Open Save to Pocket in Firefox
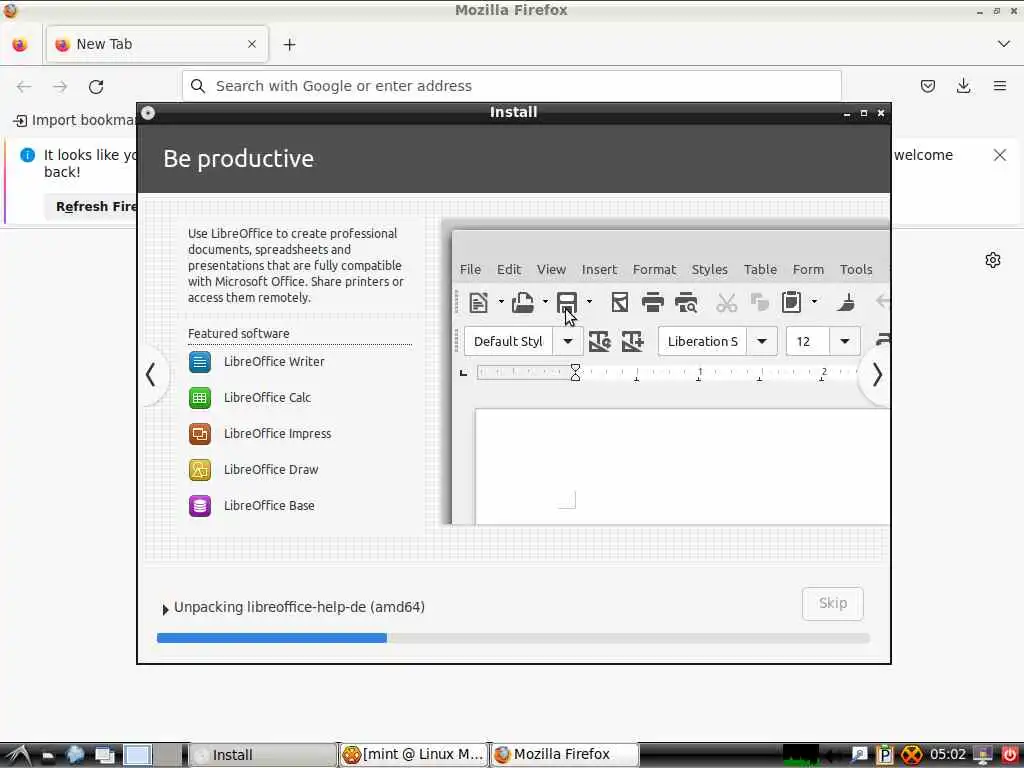 coord(928,86)
